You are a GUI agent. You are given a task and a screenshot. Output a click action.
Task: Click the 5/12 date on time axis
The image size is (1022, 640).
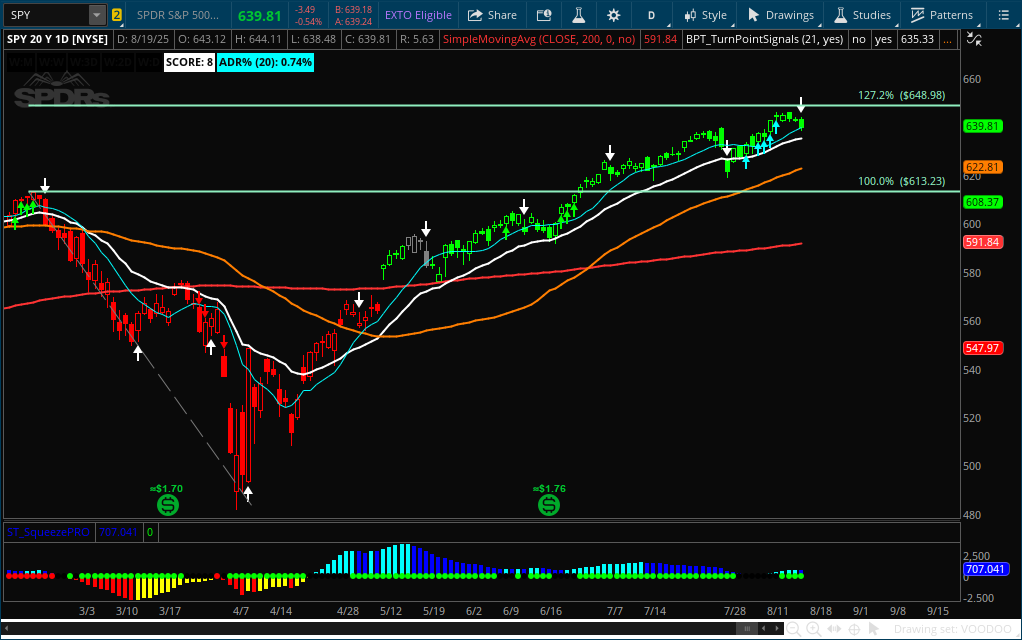coord(391,611)
